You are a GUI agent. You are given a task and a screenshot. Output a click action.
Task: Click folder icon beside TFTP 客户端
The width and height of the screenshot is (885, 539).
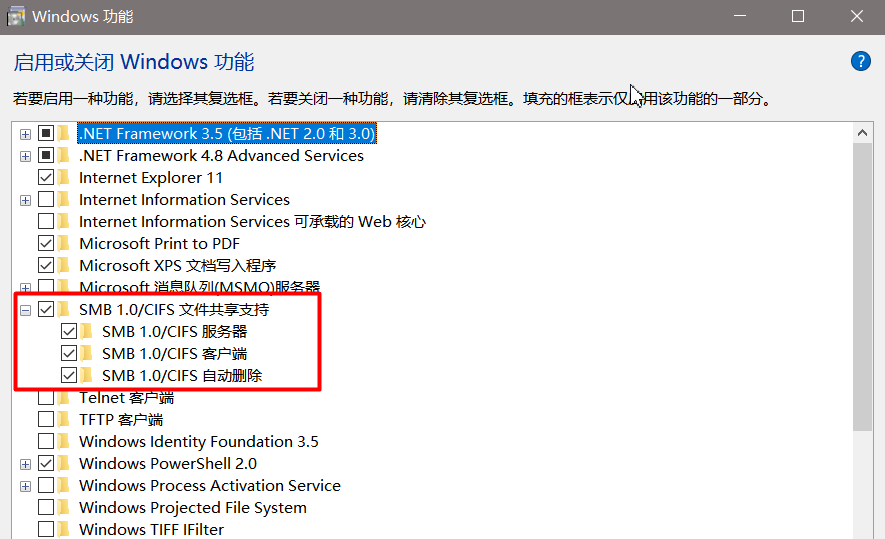pyautogui.click(x=63, y=420)
